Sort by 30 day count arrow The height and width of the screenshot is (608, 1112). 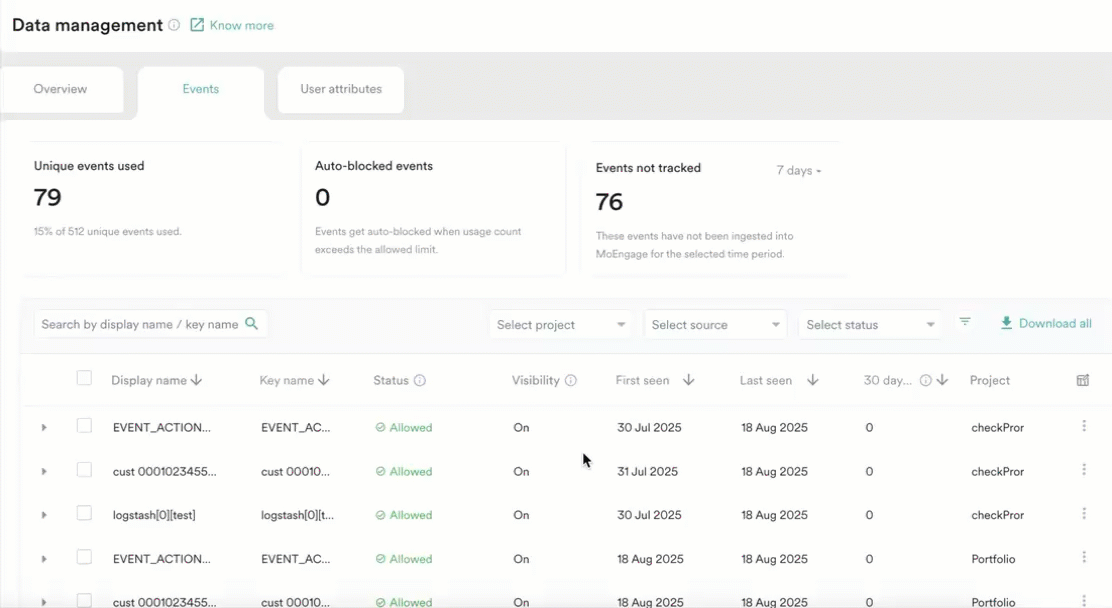tap(942, 380)
